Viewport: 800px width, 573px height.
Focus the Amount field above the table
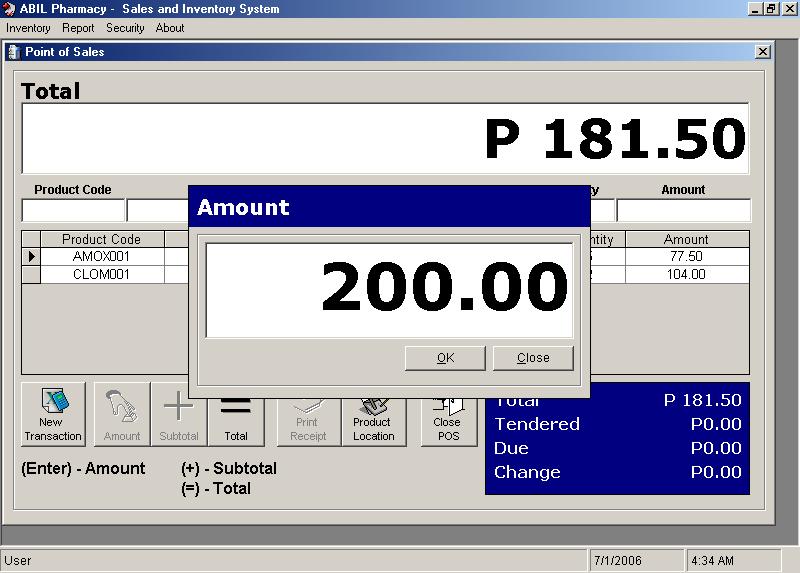[x=683, y=211]
